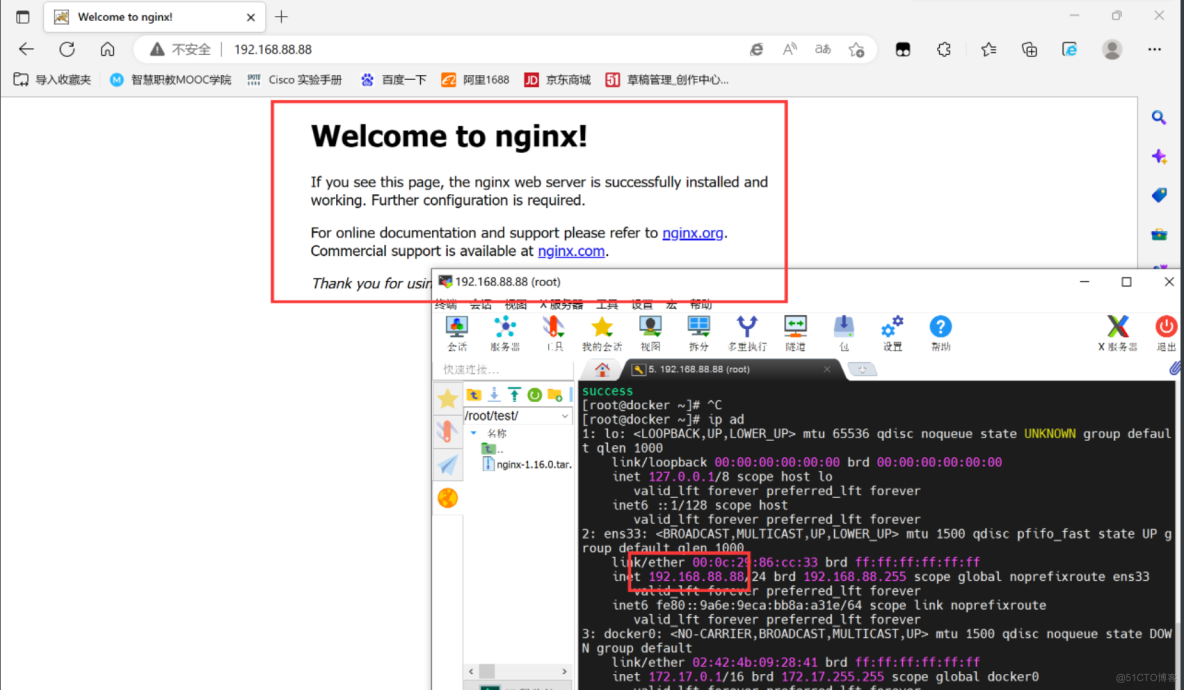
Task: Close the 192.168.88.88 (root) terminal tab
Action: (x=827, y=369)
